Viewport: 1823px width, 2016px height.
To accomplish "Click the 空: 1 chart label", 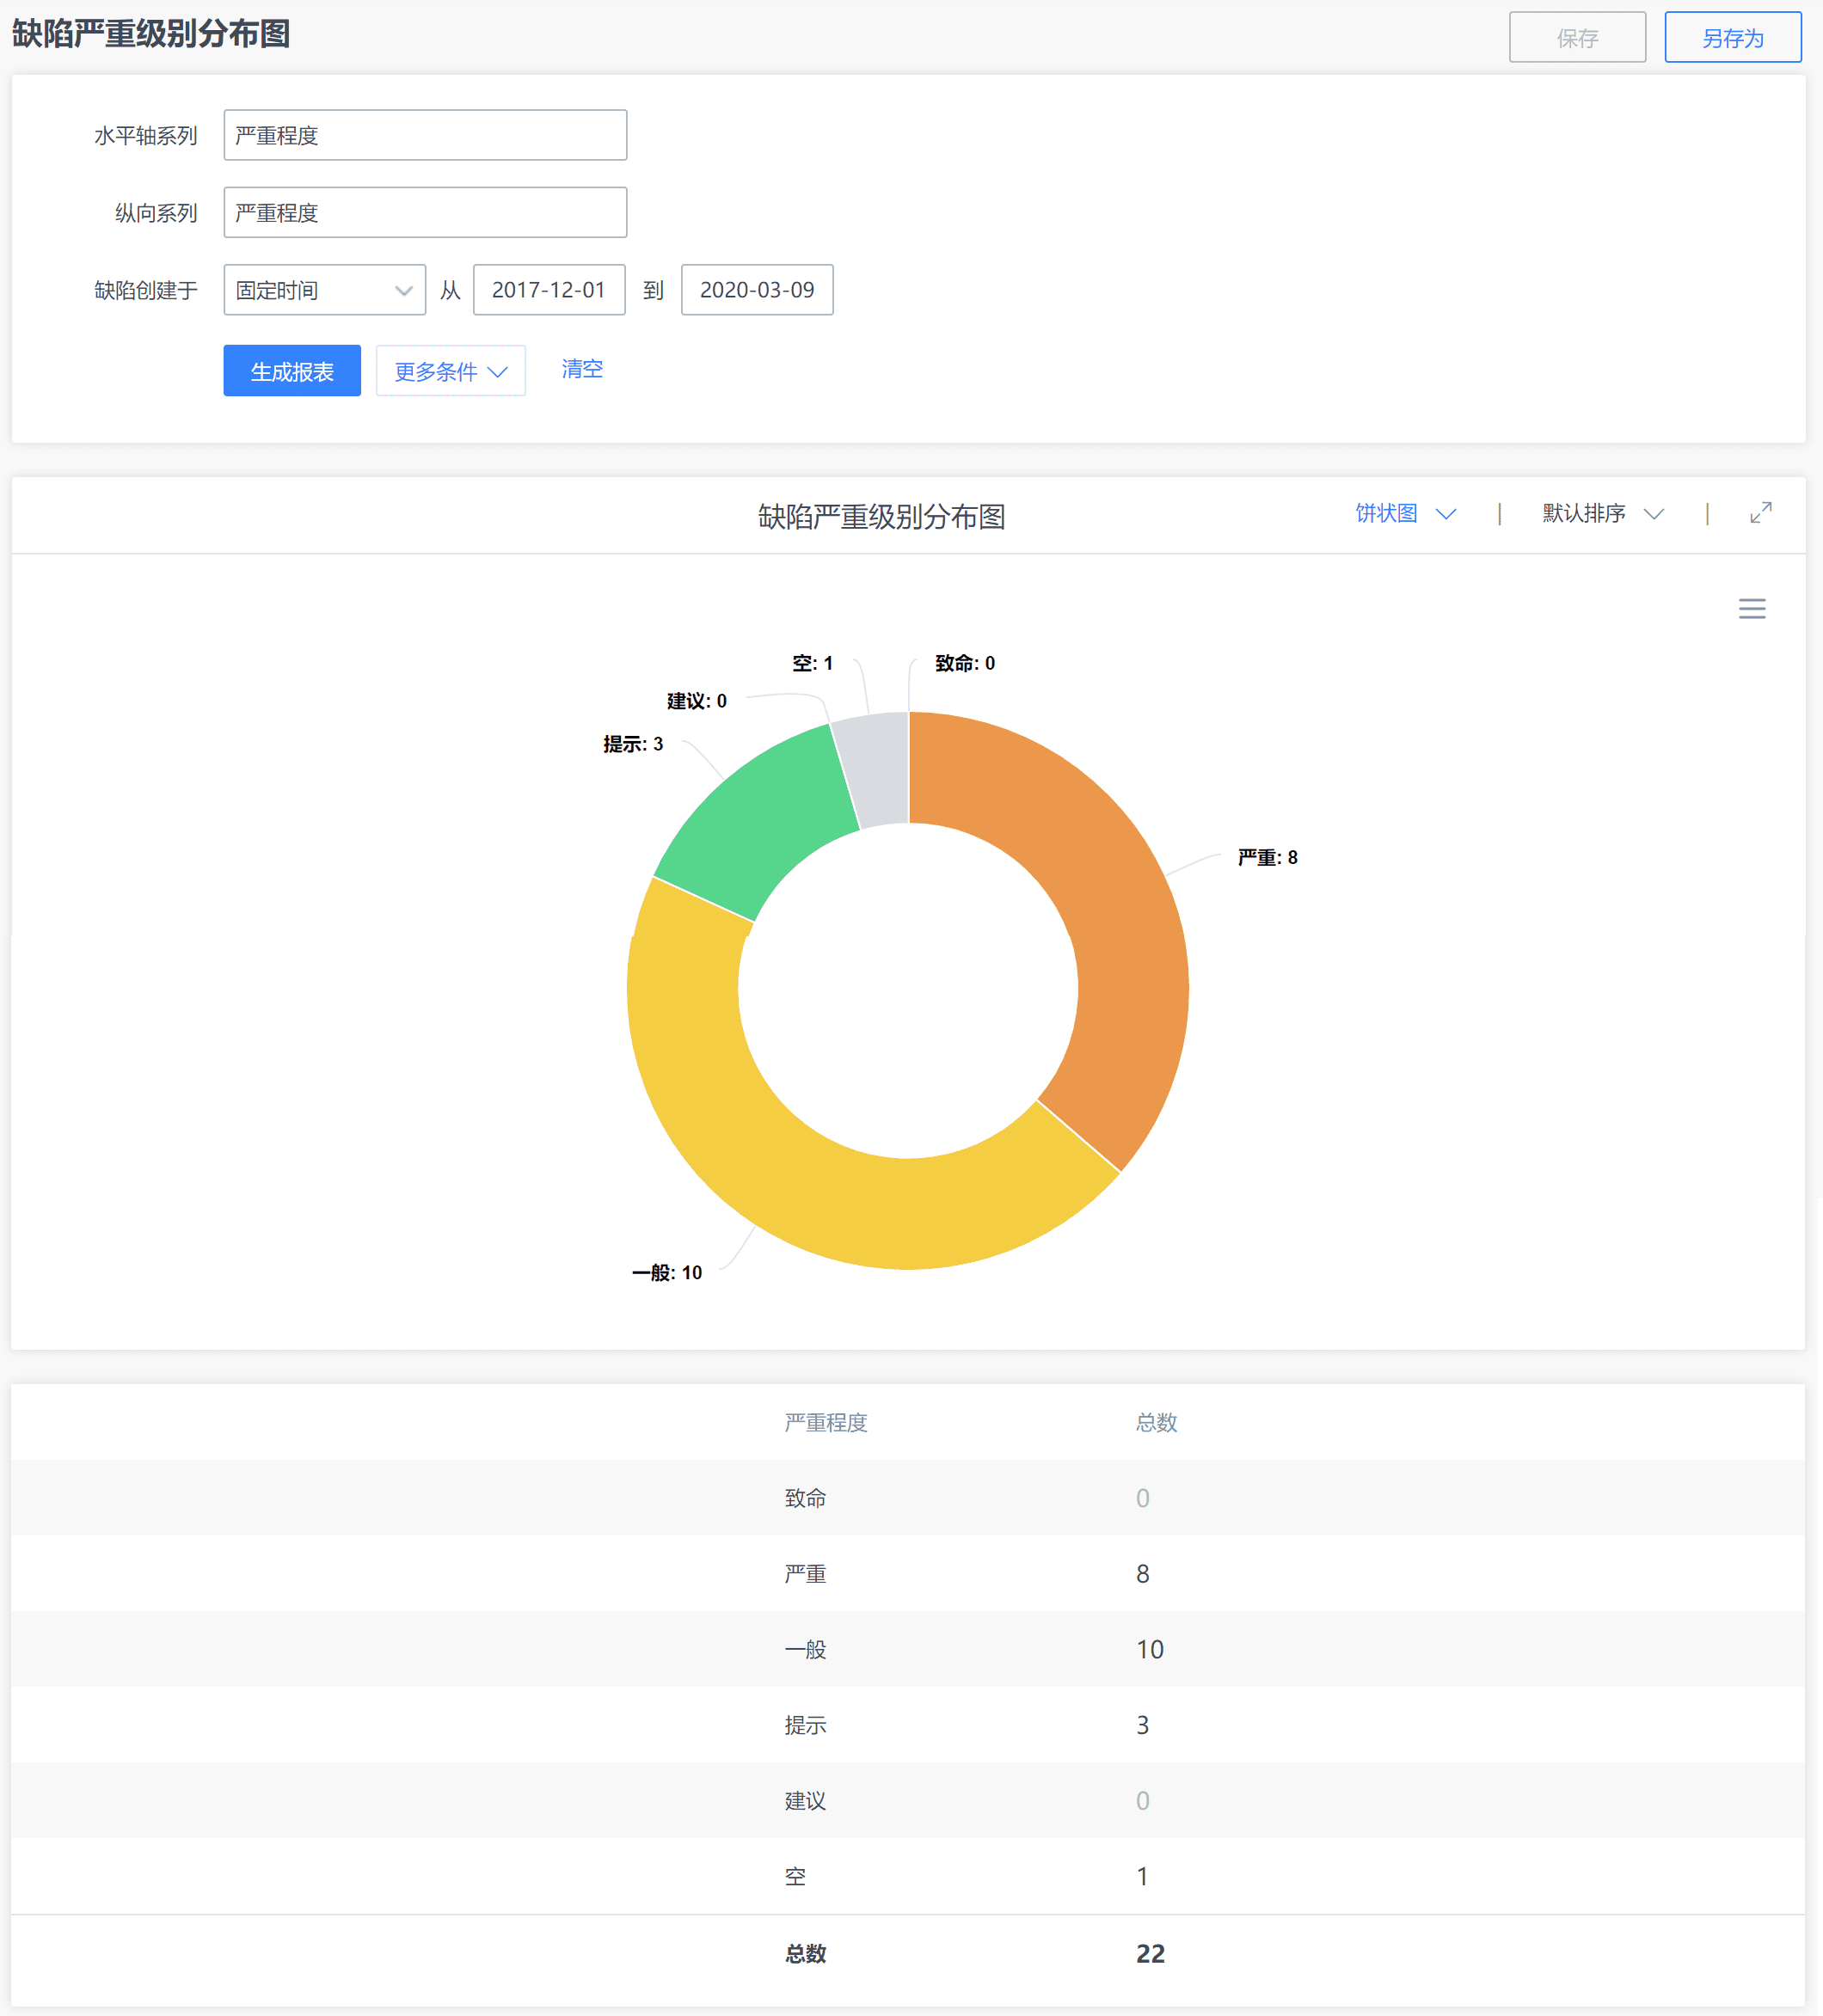I will 812,663.
